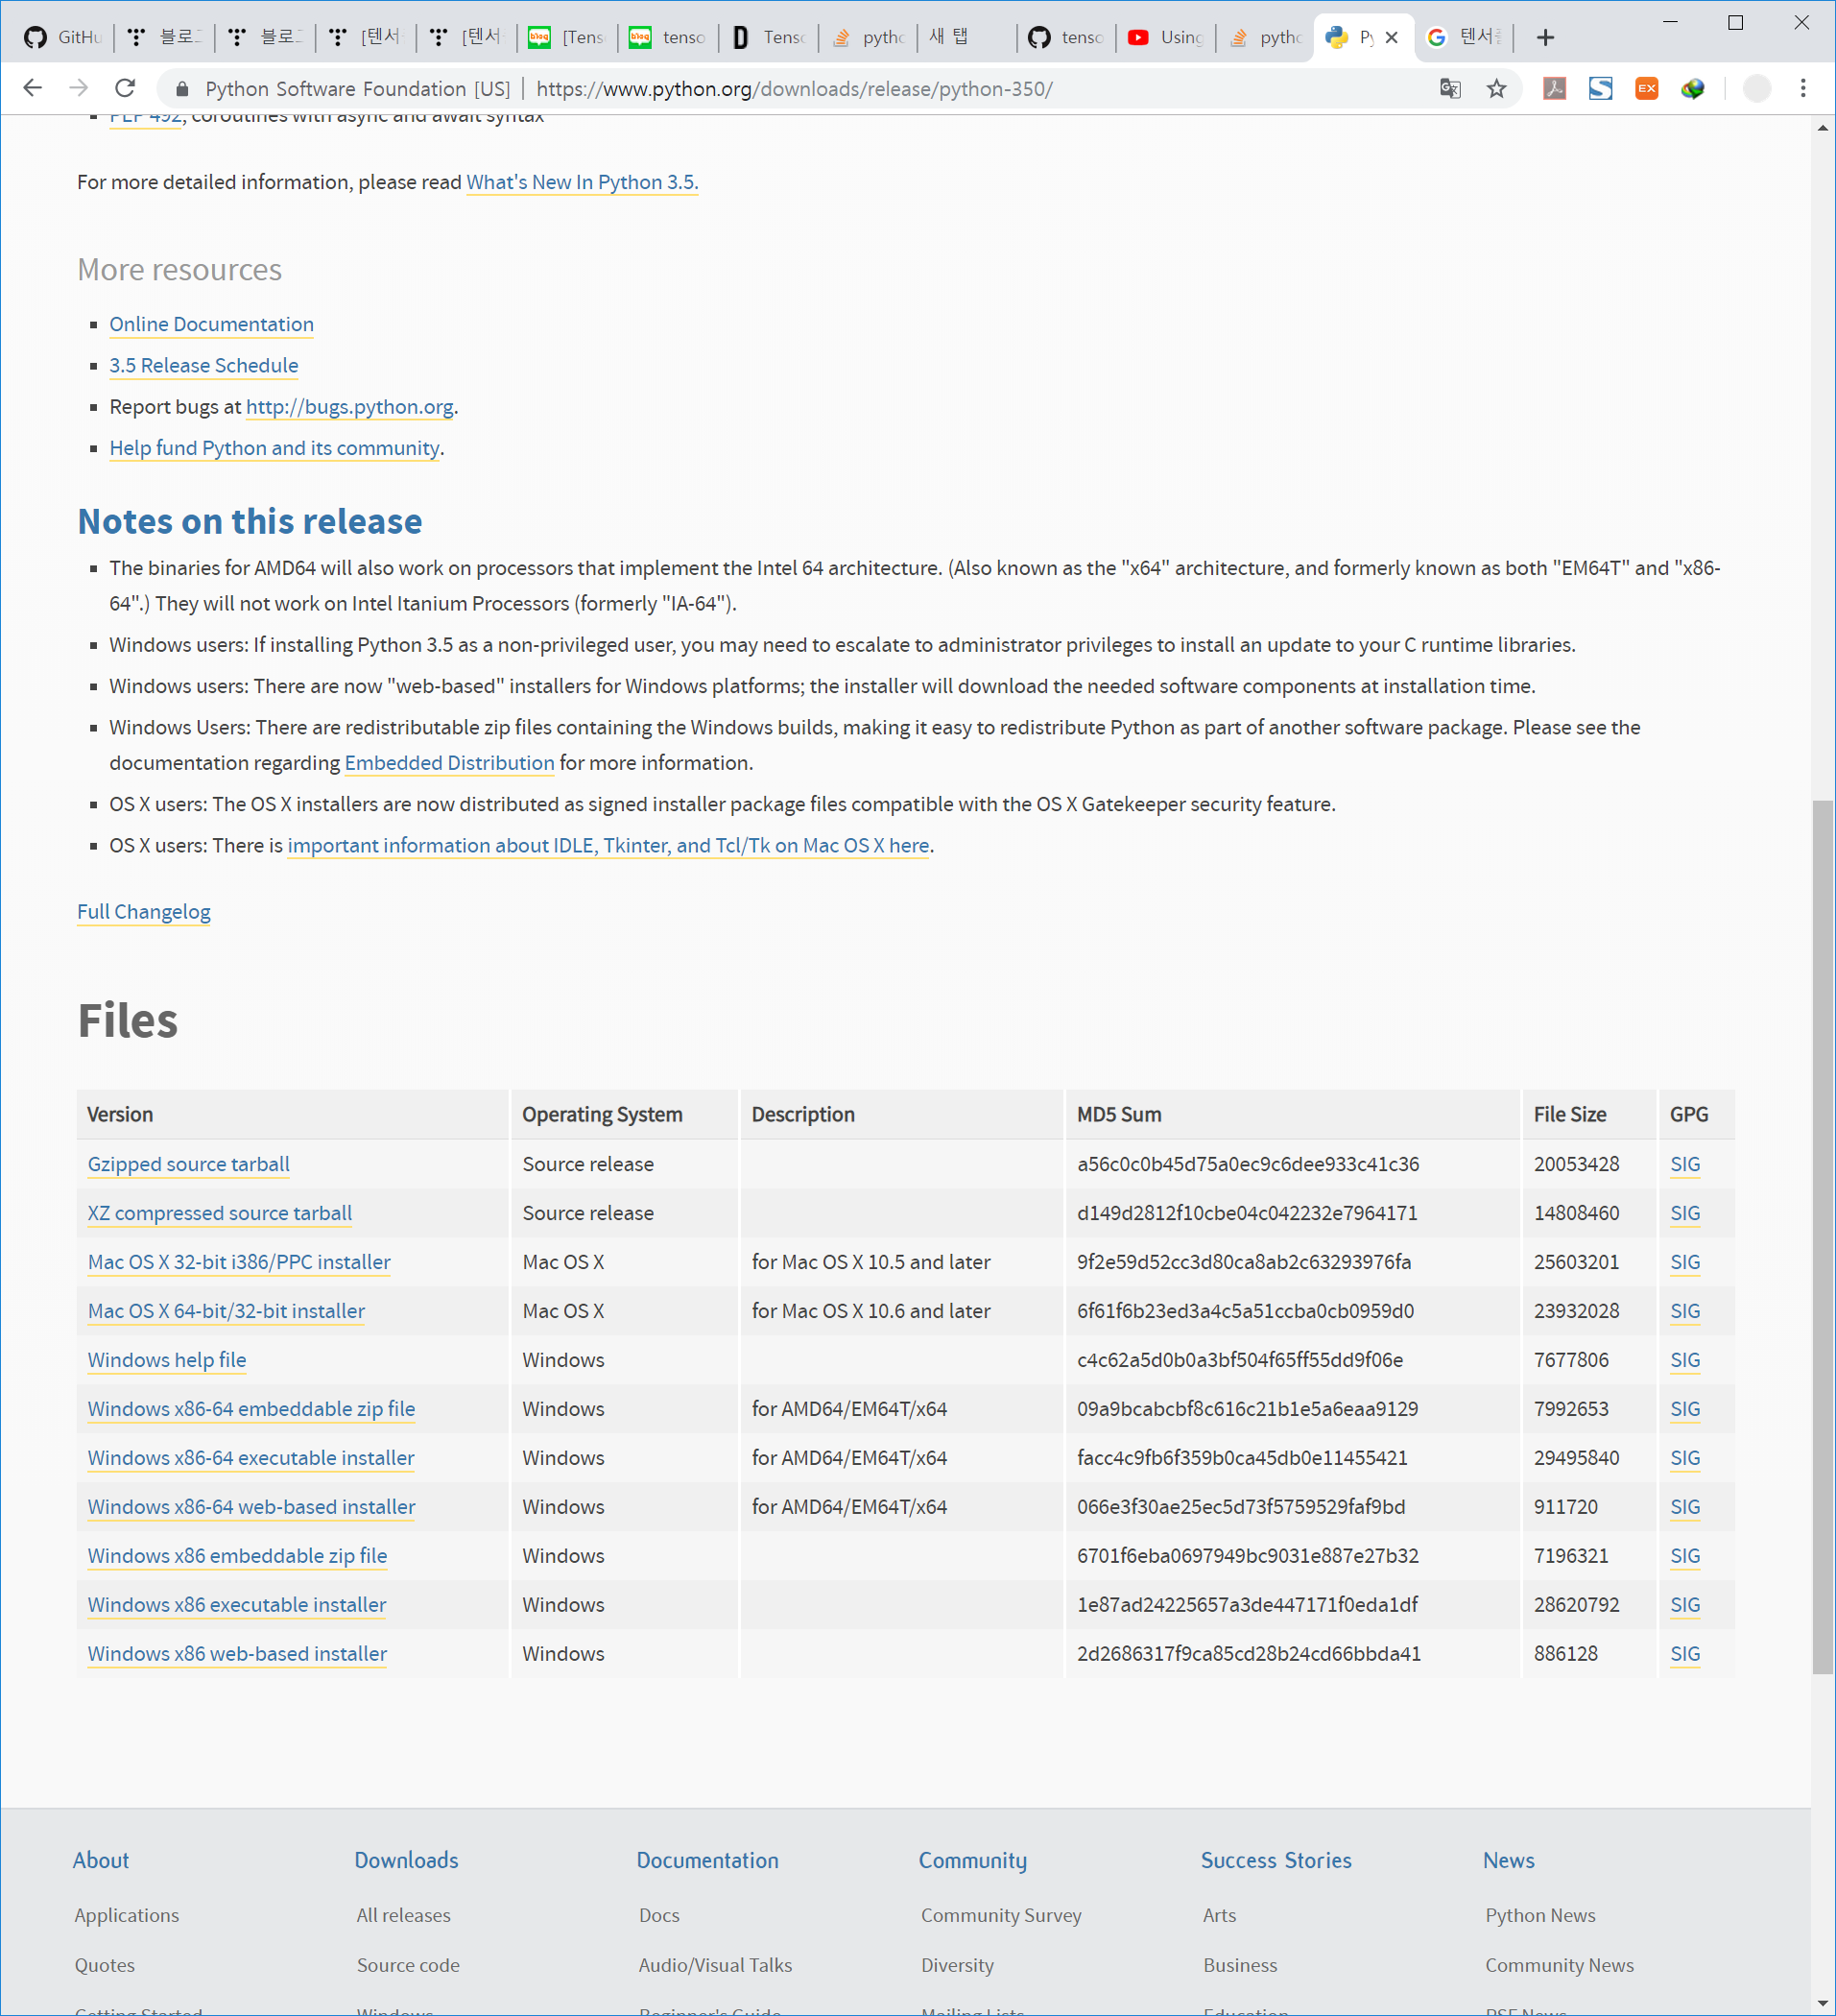This screenshot has width=1836, height=2016.
Task: Open the Embedded Distribution link
Action: pos(449,762)
